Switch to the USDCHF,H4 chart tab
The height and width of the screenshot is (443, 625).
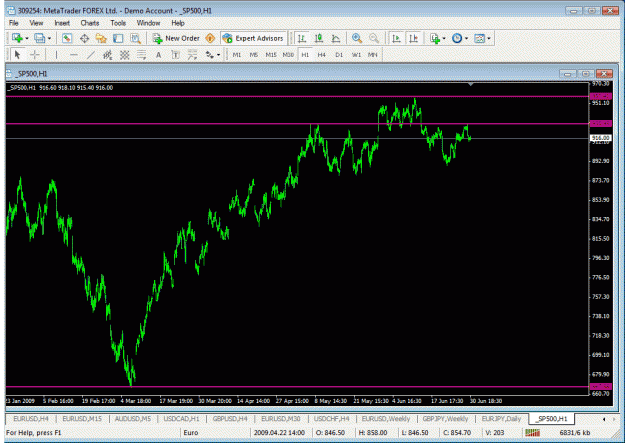tap(332, 419)
